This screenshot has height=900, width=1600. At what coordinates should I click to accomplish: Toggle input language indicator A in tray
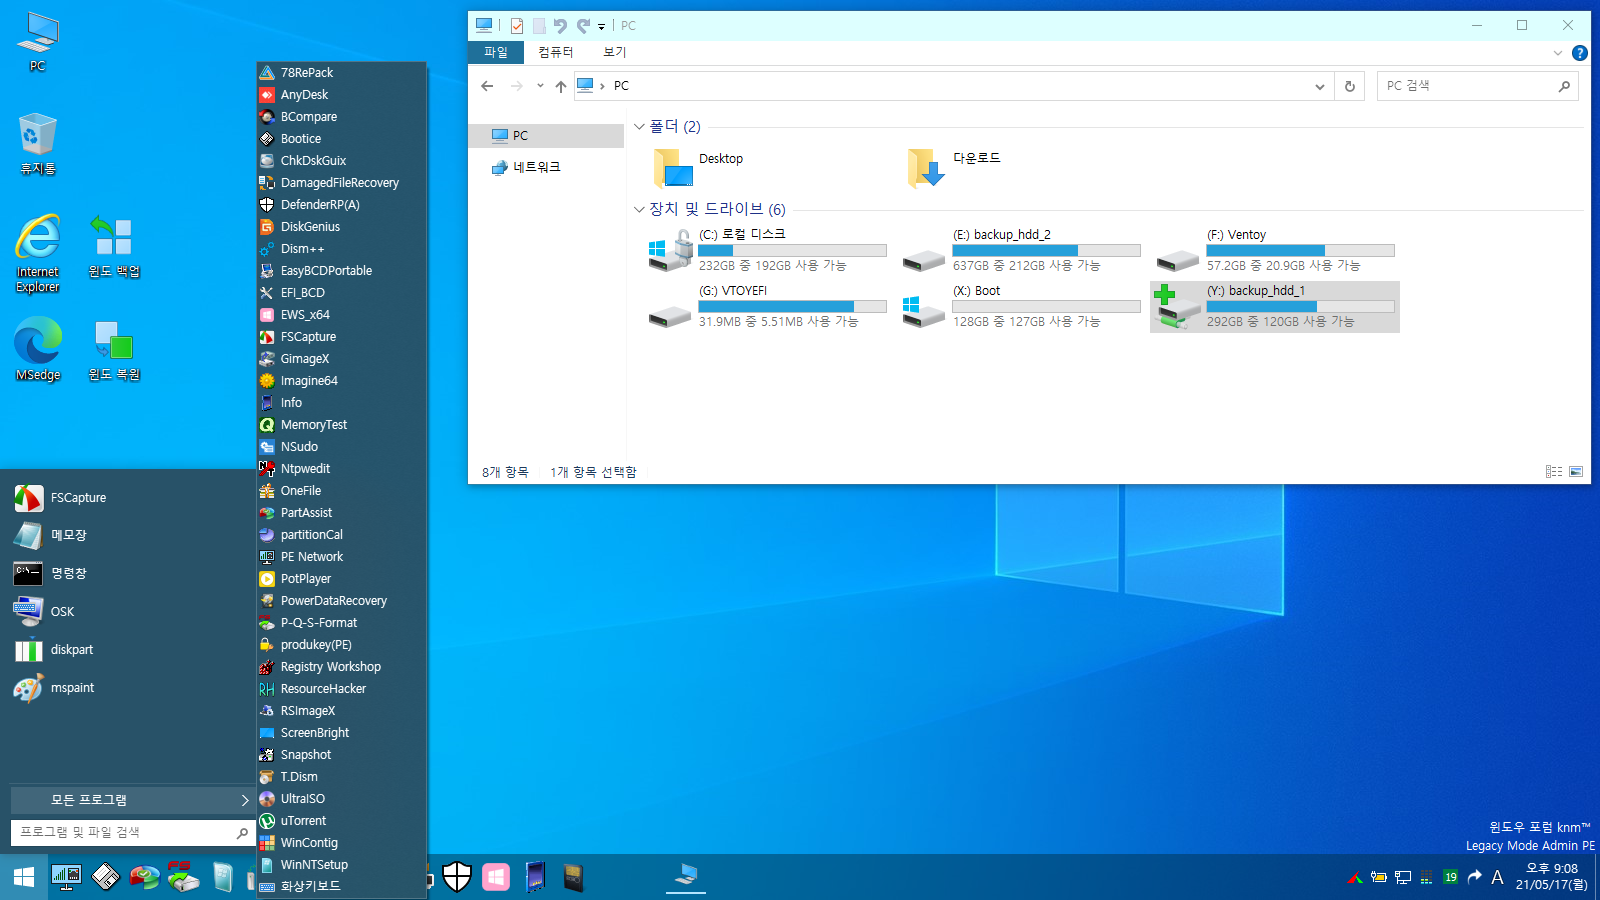(1497, 877)
